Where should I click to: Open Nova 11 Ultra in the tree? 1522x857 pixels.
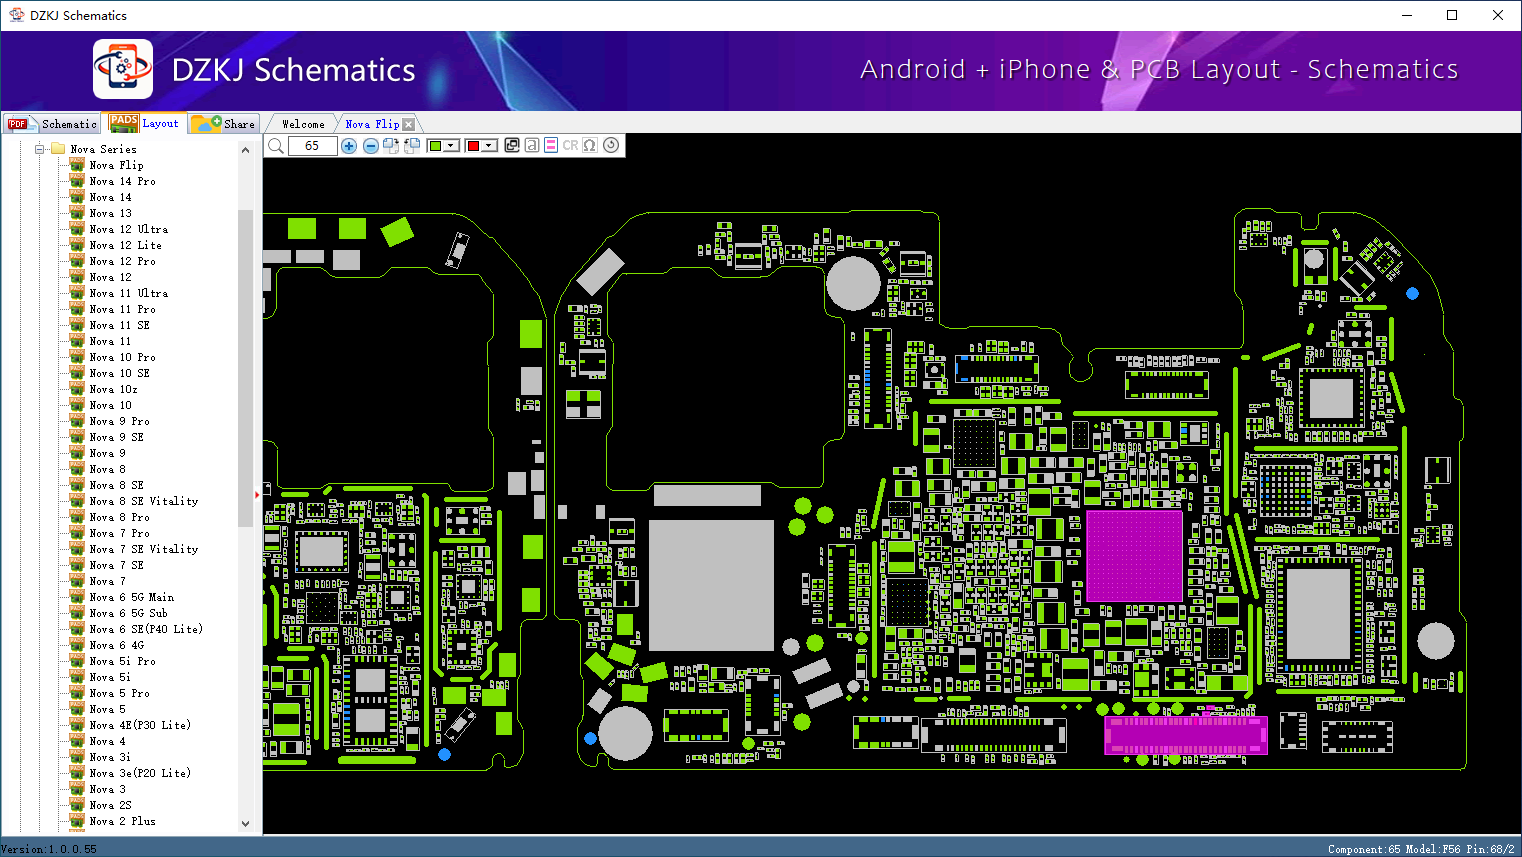pyautogui.click(x=128, y=293)
